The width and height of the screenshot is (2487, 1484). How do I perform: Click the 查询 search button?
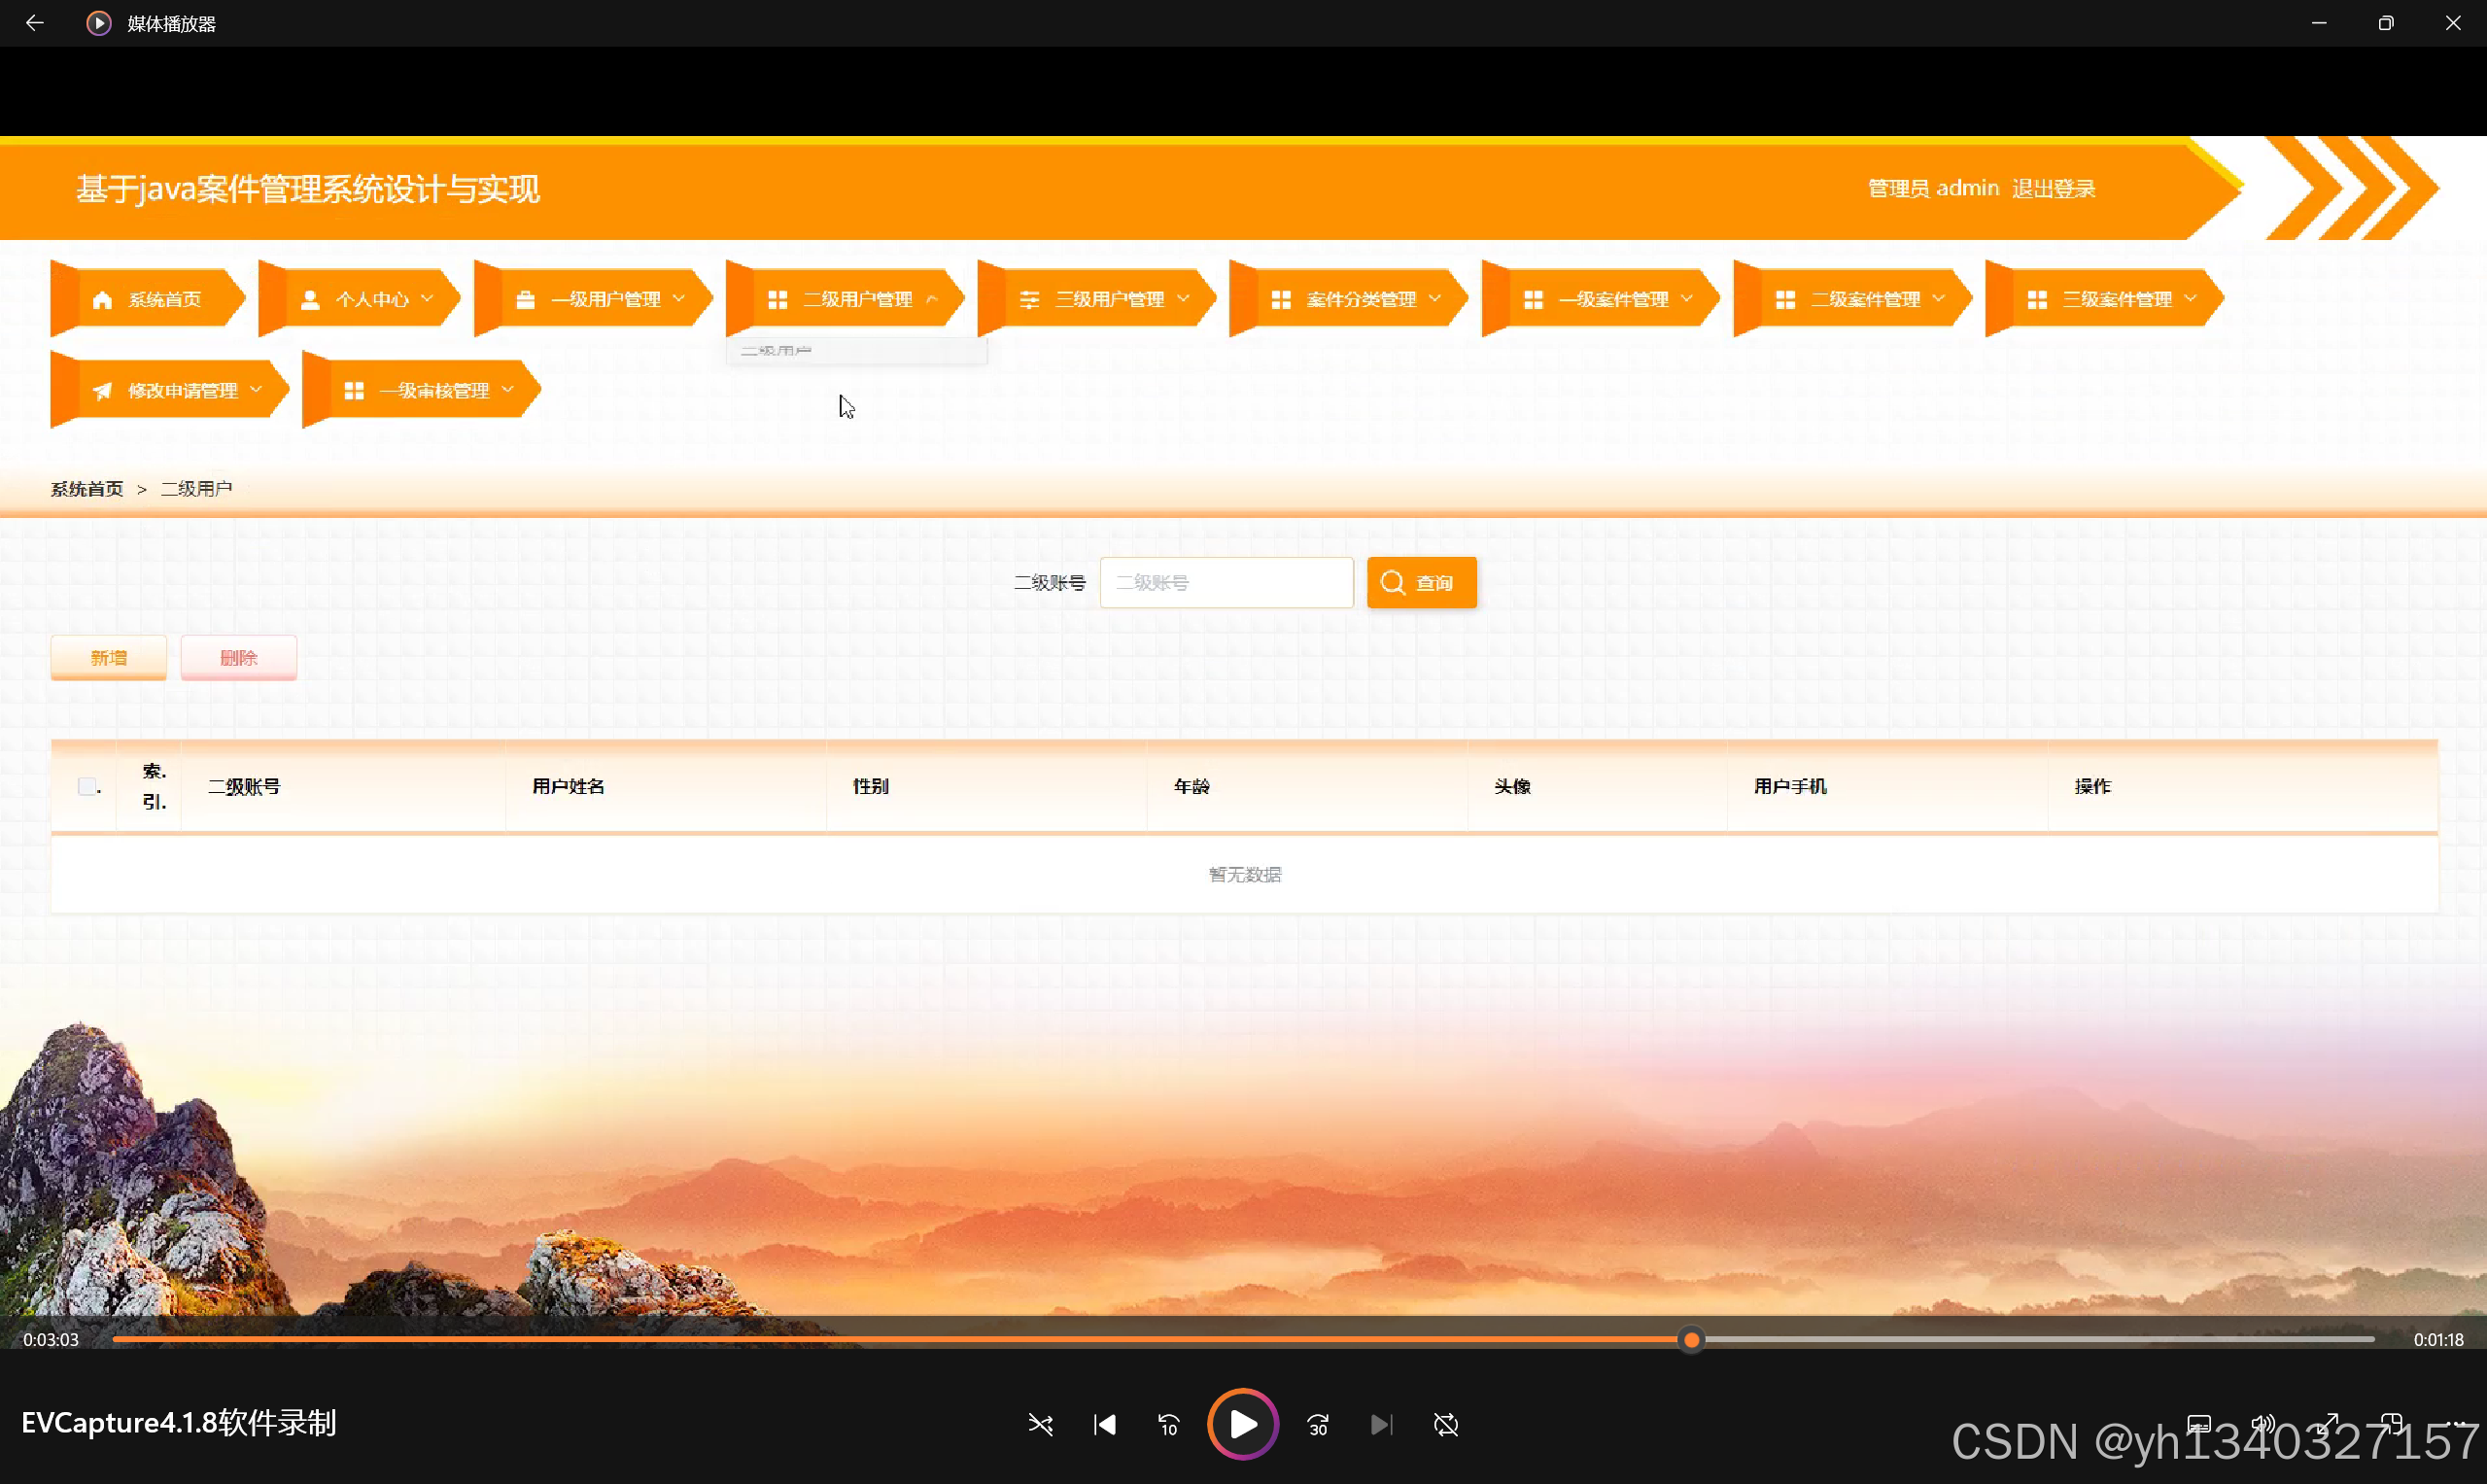pyautogui.click(x=1421, y=583)
